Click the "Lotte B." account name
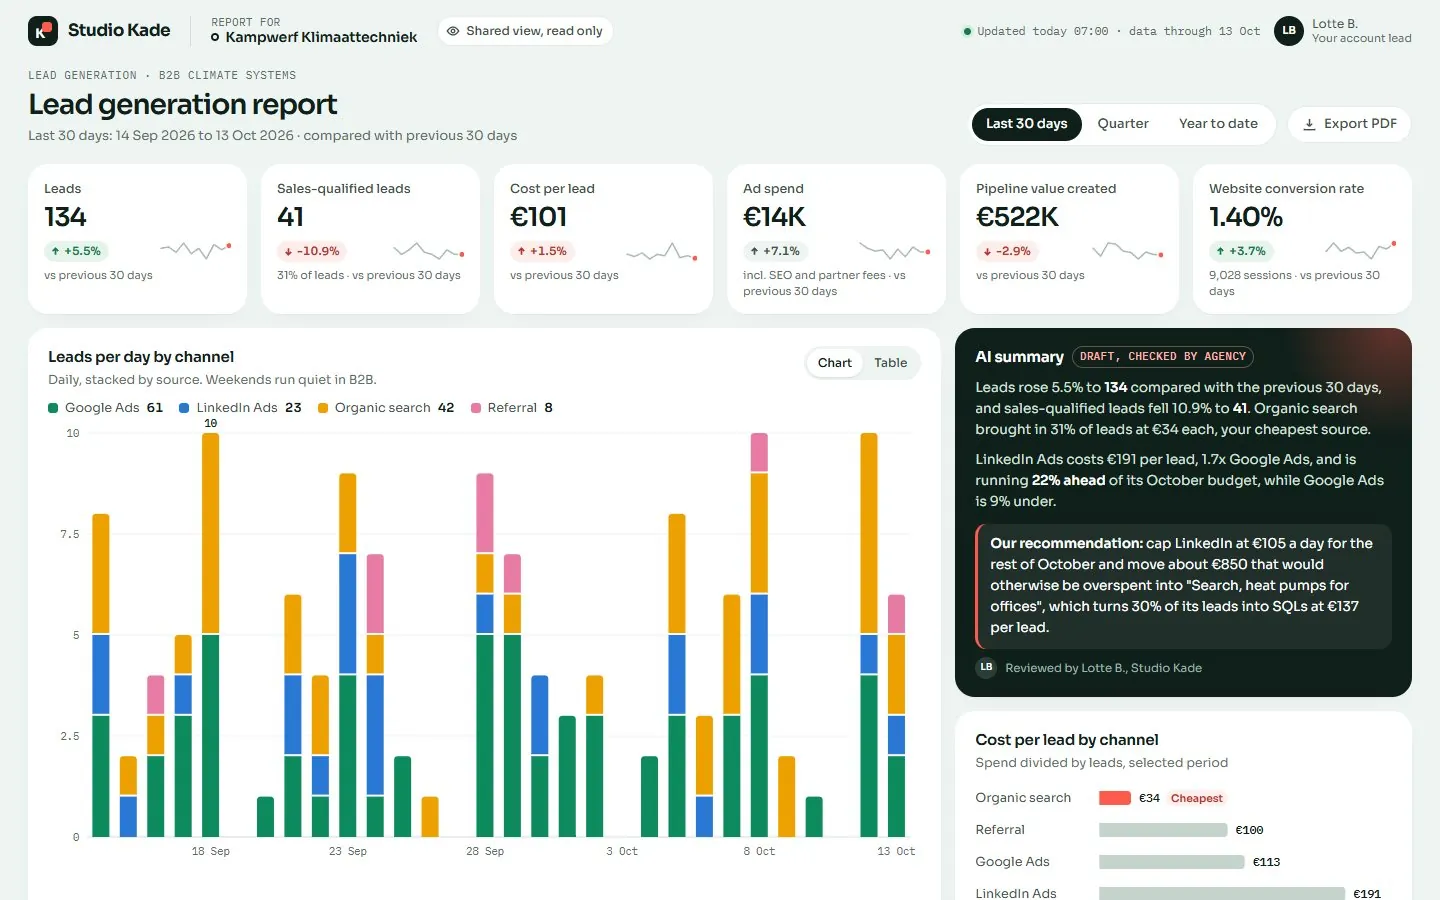The height and width of the screenshot is (900, 1440). tap(1335, 24)
